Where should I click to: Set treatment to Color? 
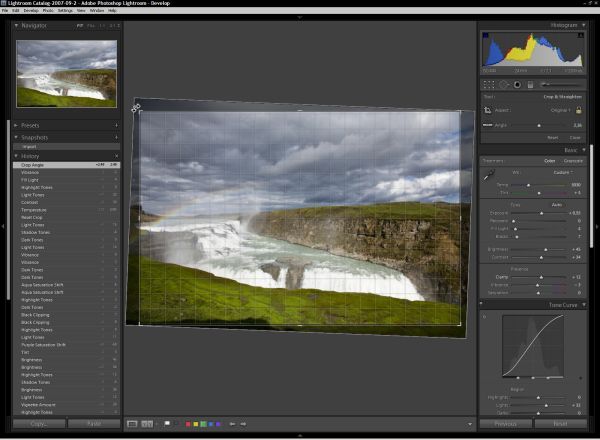pyautogui.click(x=549, y=160)
